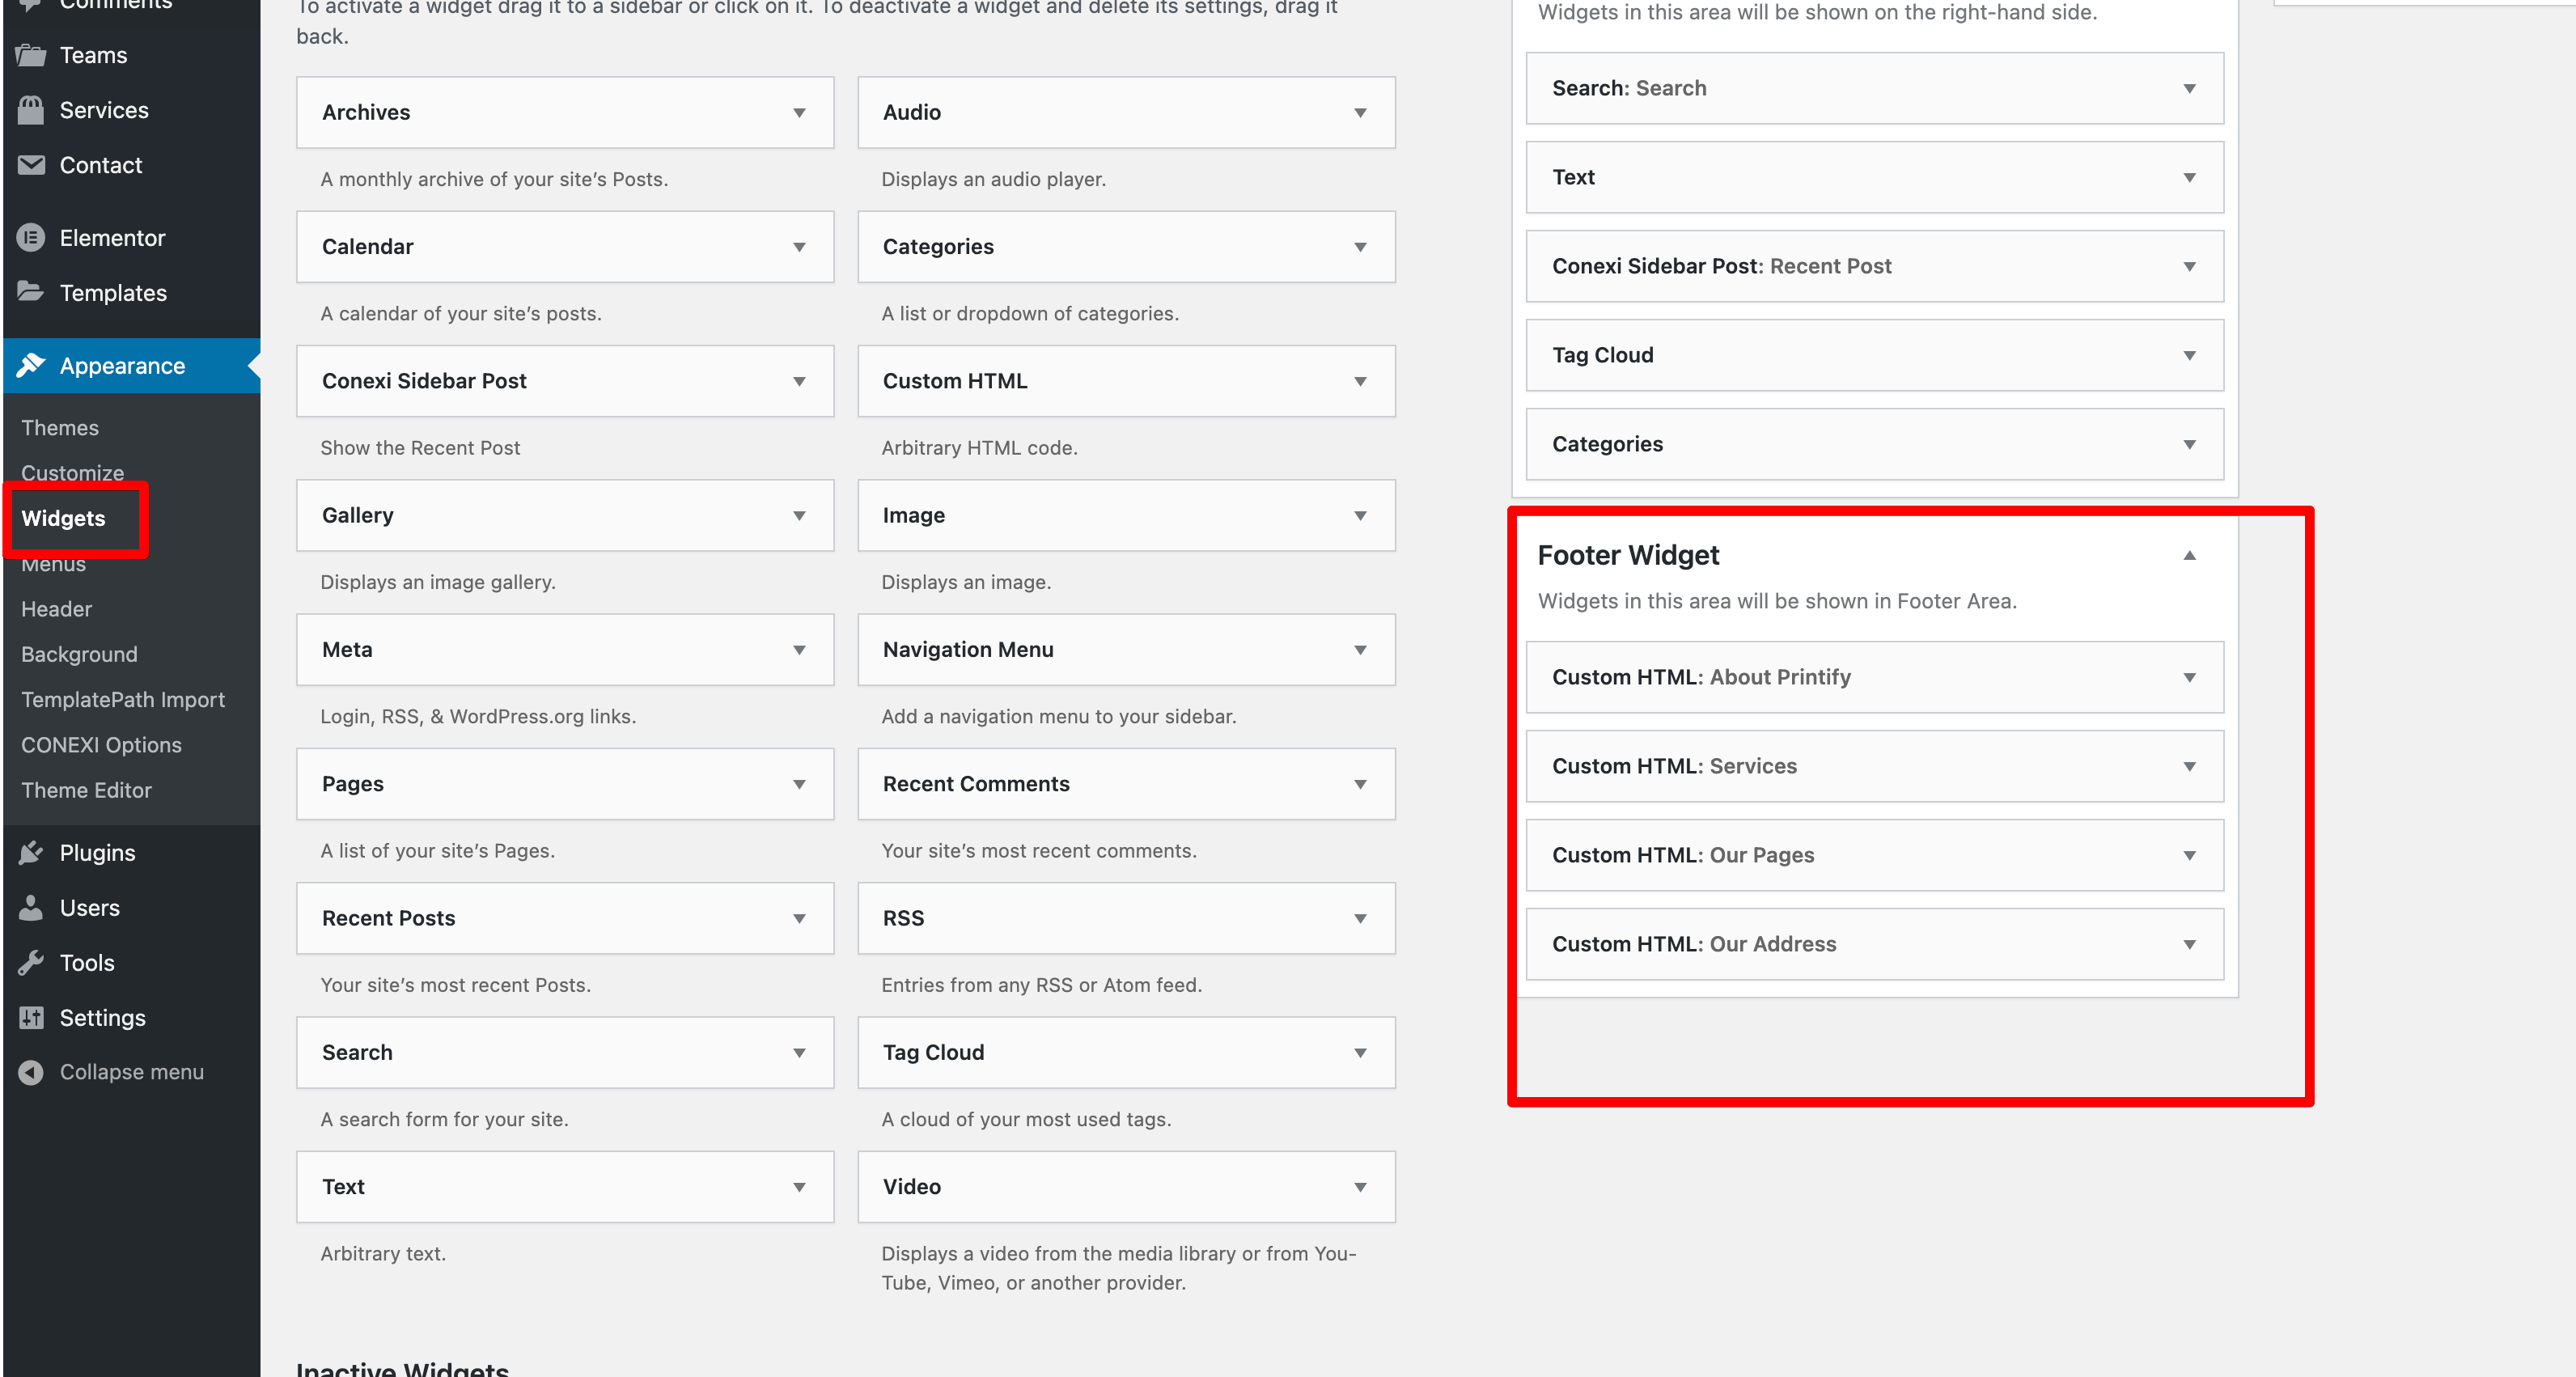Click the Settings sliders icon
This screenshot has width=2576, height=1377.
click(31, 1018)
